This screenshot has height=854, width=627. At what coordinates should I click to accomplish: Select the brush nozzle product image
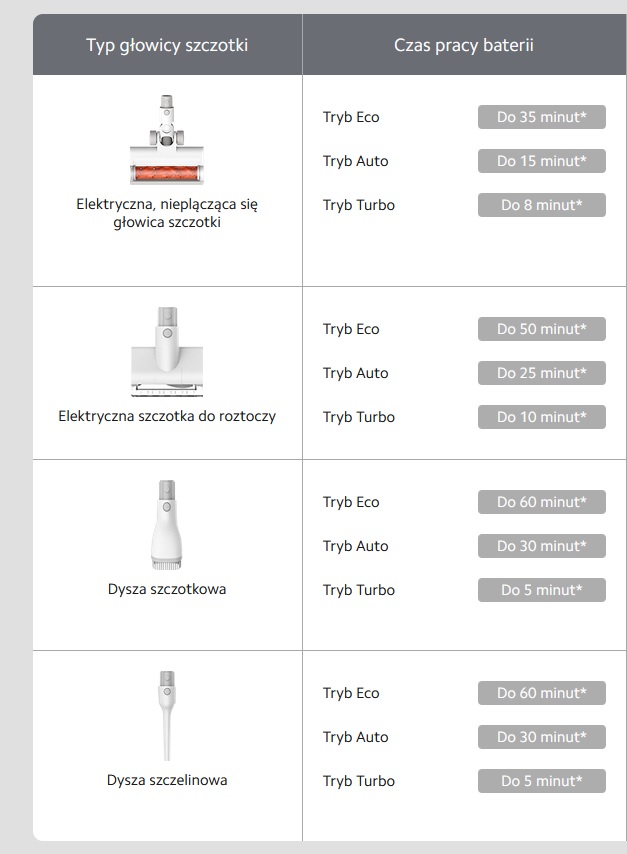tap(167, 525)
